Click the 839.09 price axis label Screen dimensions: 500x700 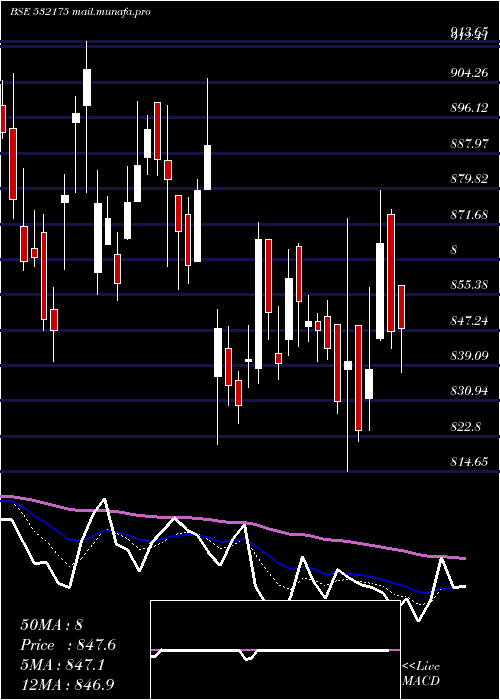469,356
